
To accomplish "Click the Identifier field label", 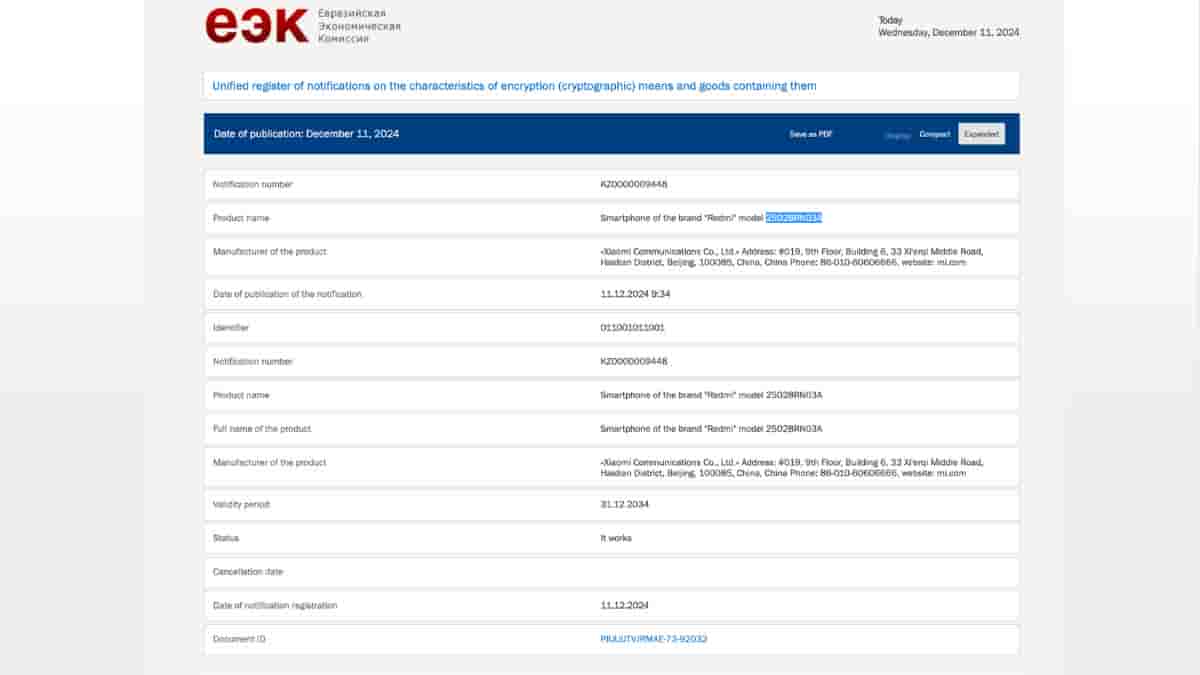I will point(231,328).
